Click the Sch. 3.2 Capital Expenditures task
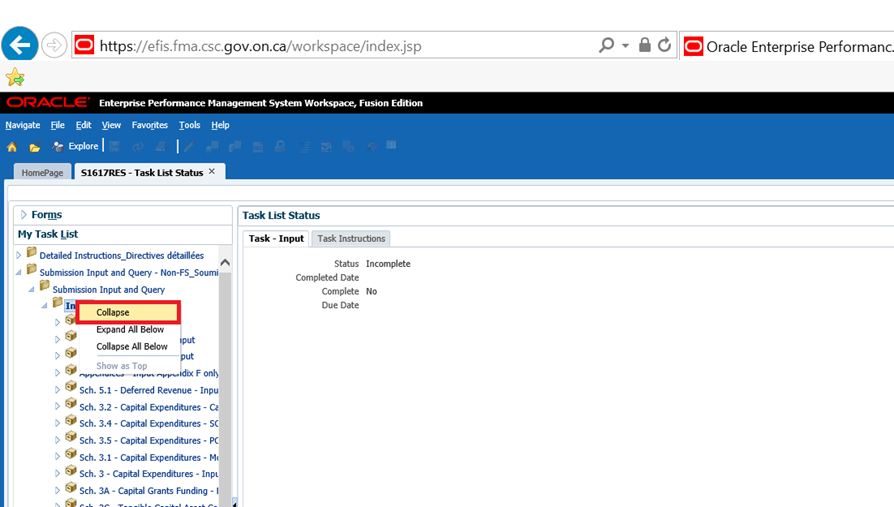Image resolution: width=894 pixels, height=507 pixels. click(x=148, y=407)
